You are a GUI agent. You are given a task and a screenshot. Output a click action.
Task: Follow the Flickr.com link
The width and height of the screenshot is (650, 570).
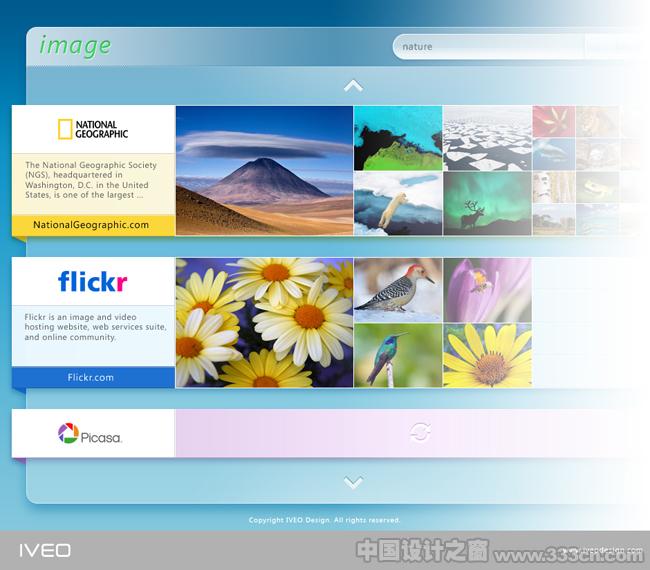[x=91, y=377]
